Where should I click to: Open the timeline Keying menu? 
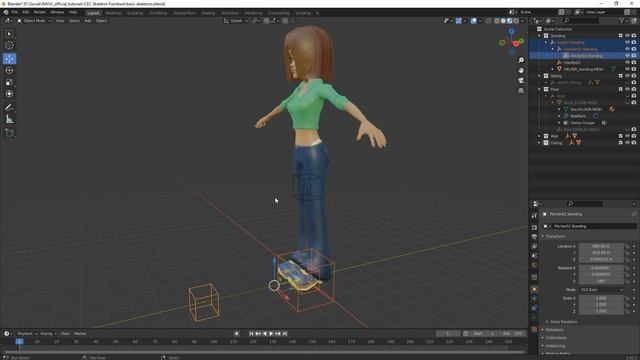[48, 333]
